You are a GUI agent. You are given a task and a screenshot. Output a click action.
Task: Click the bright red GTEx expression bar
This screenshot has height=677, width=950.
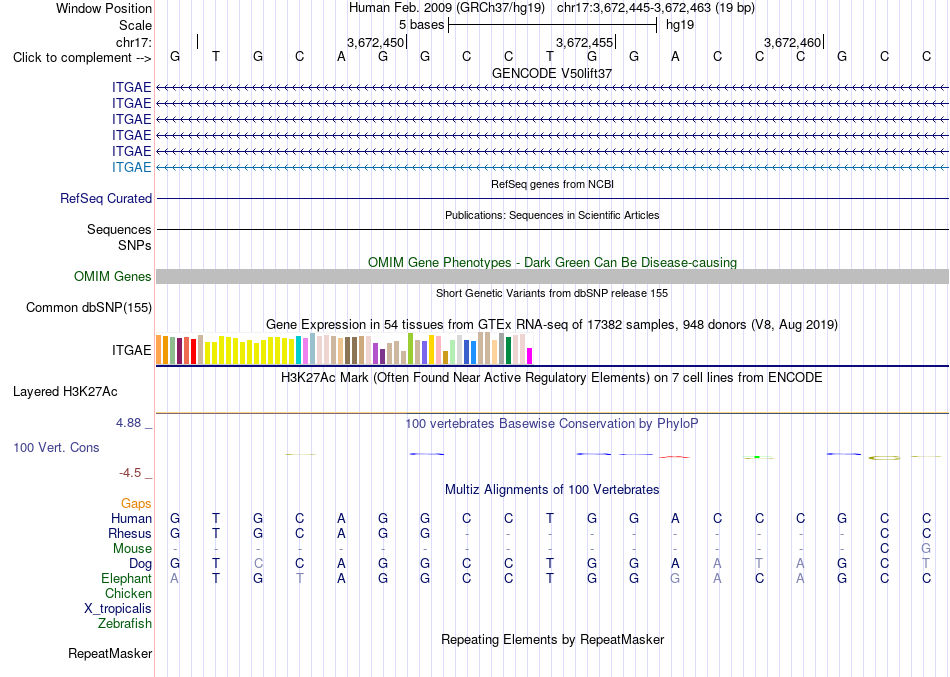(193, 352)
